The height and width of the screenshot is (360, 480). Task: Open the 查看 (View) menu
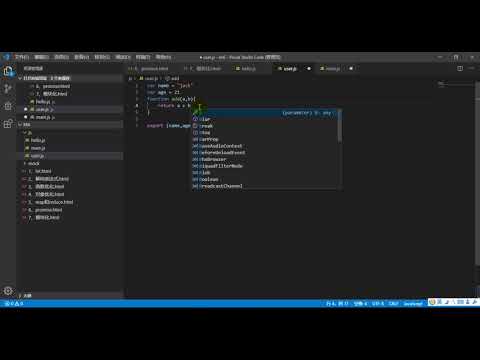82,57
